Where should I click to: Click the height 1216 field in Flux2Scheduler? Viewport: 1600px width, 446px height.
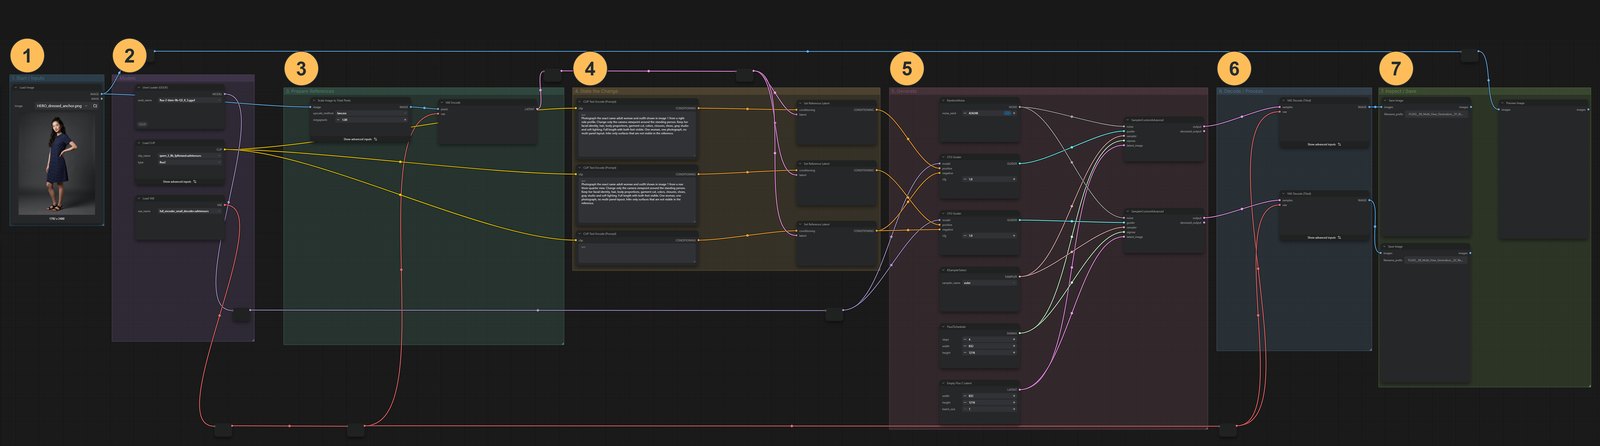point(990,353)
